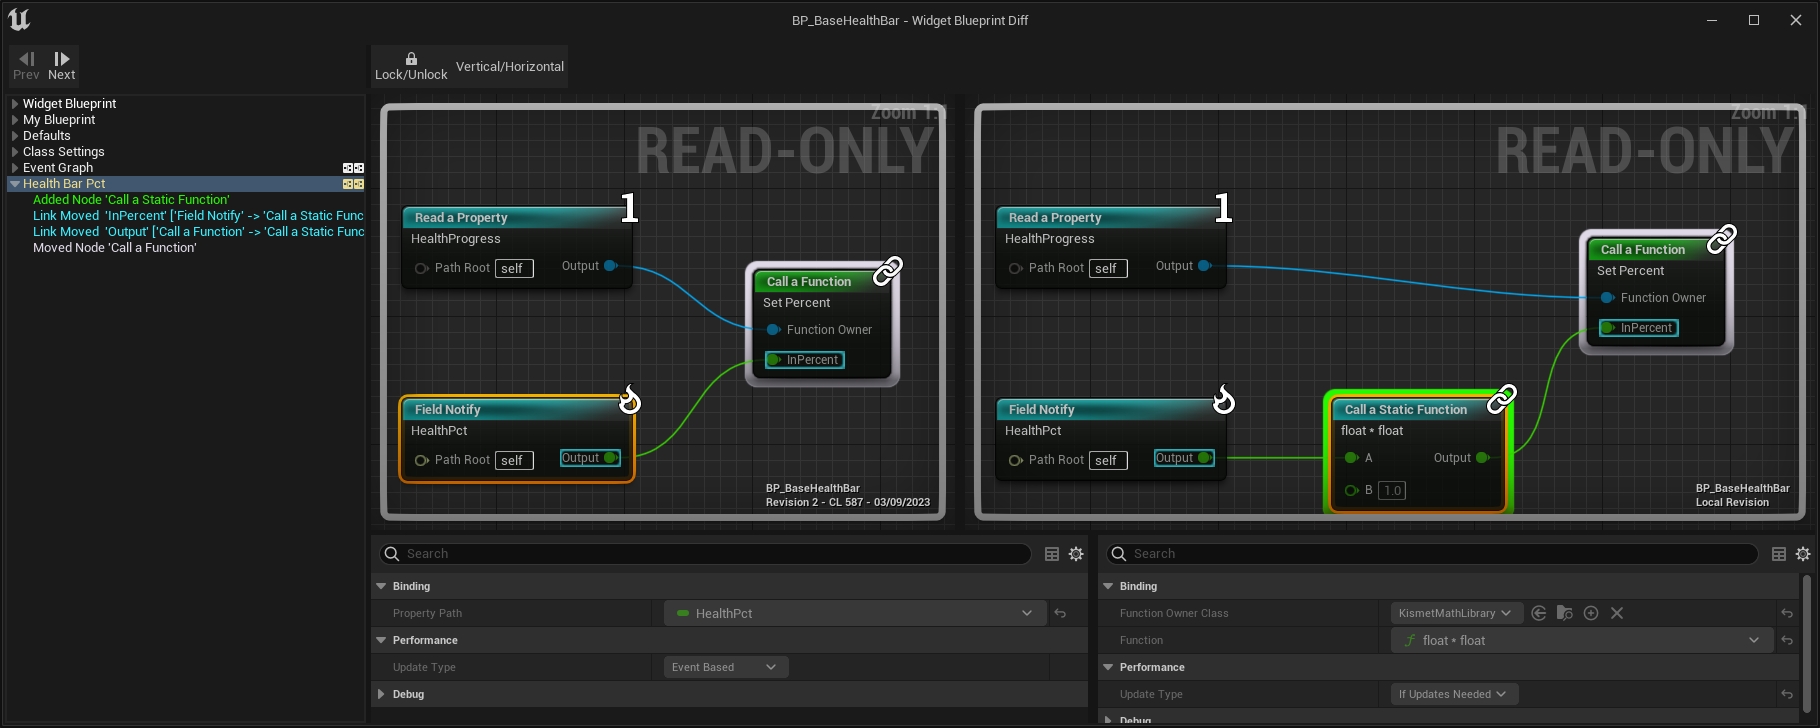Screen dimensions: 1820x728
Task: Select 'Added Node Call a Static Function' entry
Action: [131, 200]
